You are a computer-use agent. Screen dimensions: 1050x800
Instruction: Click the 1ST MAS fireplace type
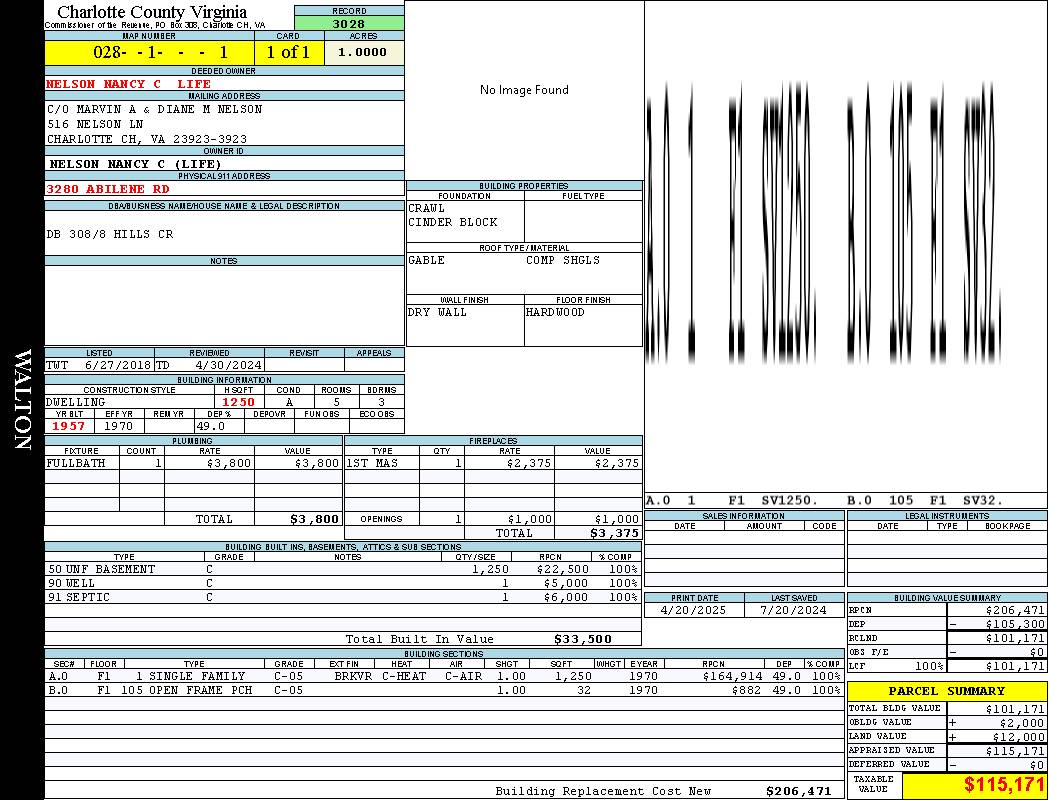(372, 463)
